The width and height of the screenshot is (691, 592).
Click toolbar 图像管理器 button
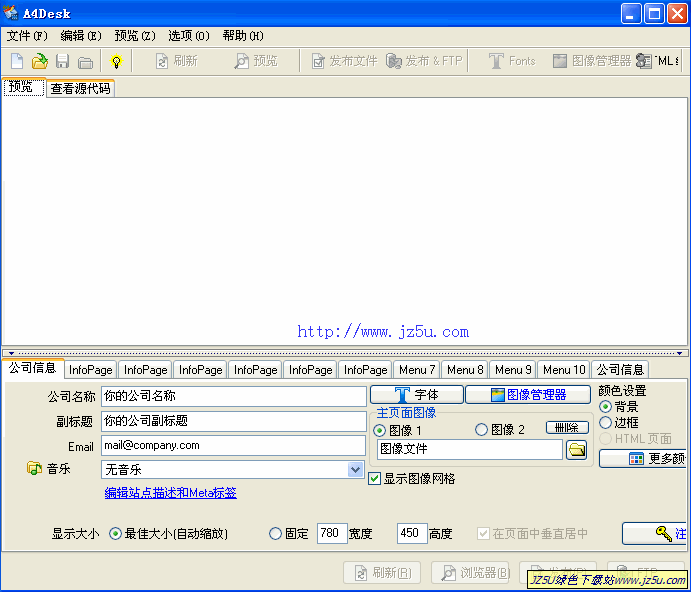tap(592, 61)
